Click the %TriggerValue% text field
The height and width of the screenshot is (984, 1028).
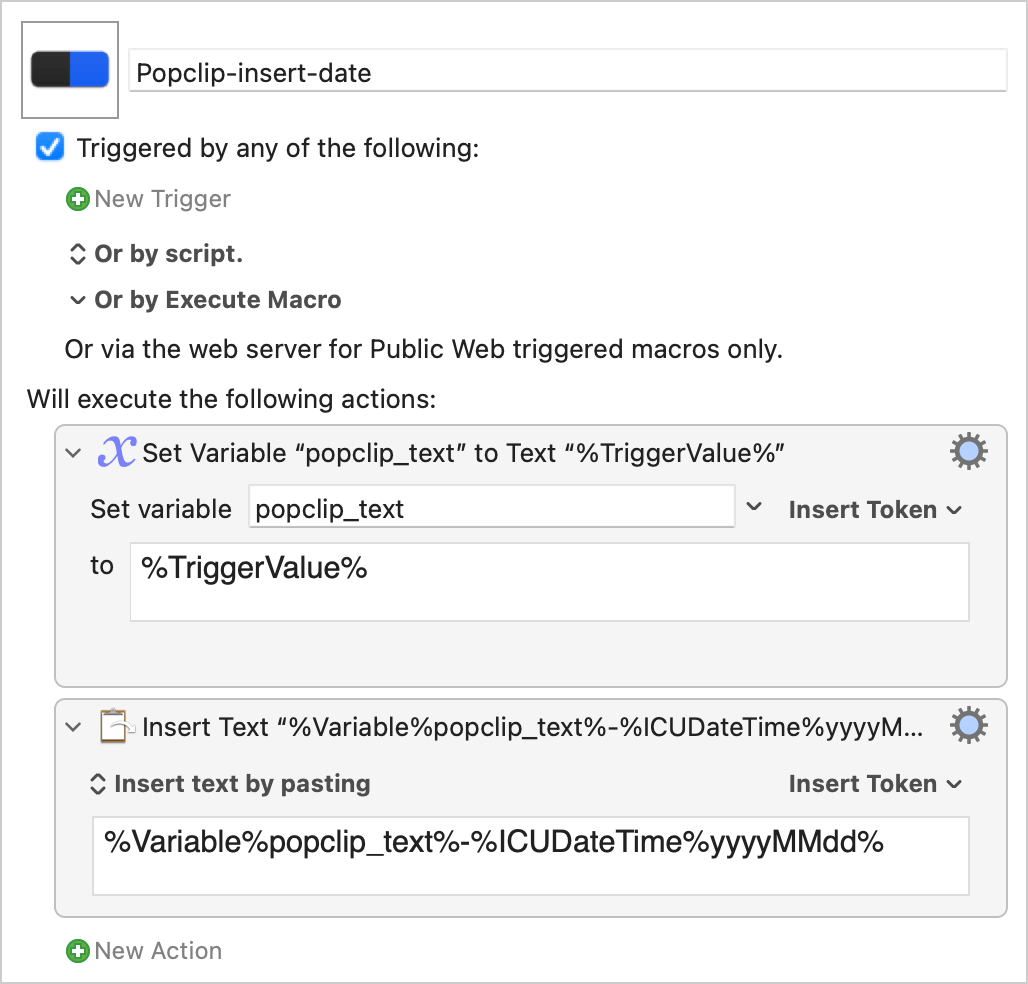click(549, 581)
